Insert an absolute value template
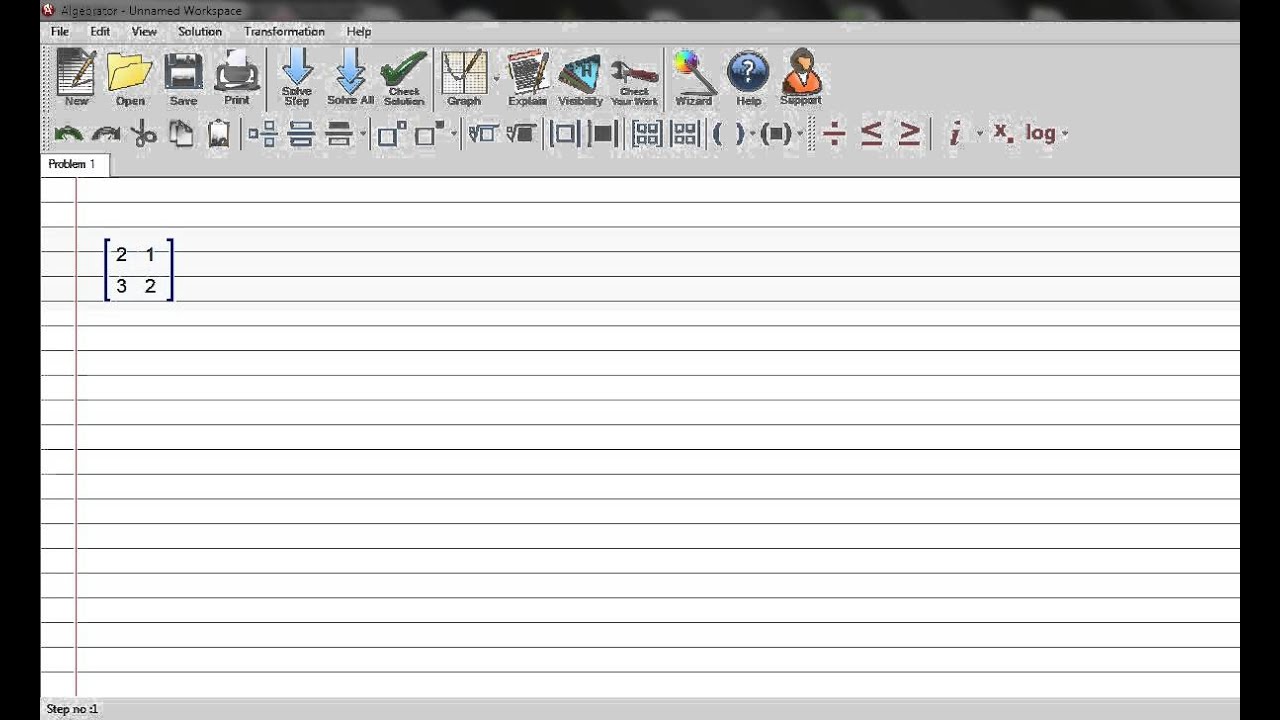The width and height of the screenshot is (1280, 720). 565,133
